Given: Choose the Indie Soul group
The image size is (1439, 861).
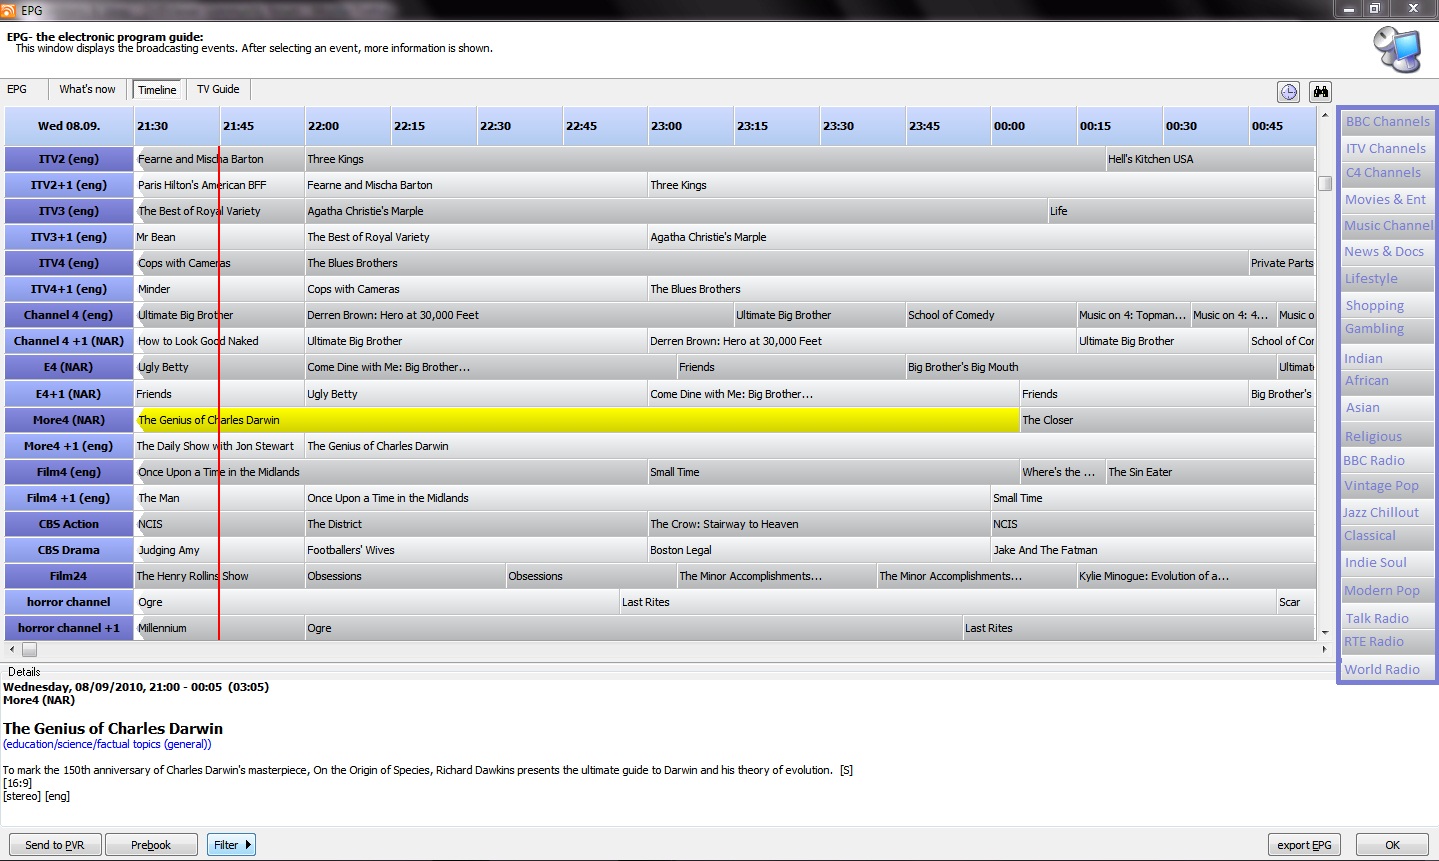Looking at the screenshot, I should [1387, 563].
